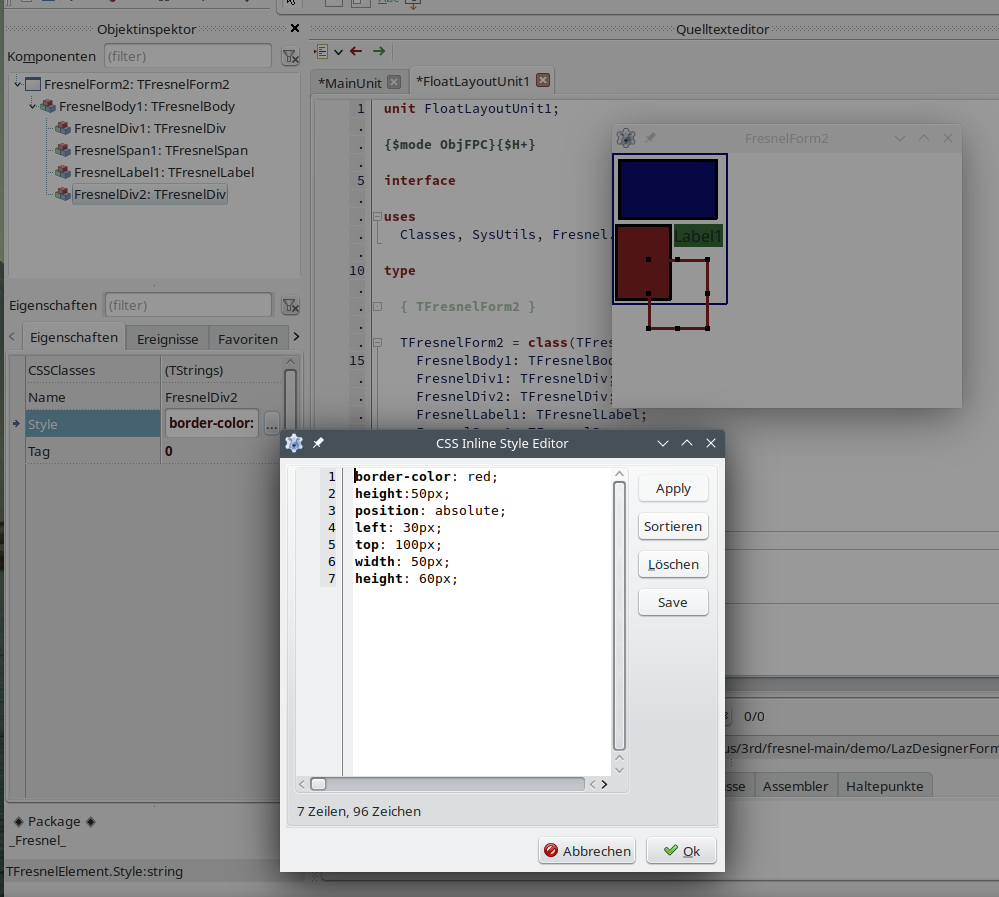Click the Sortieren button
The height and width of the screenshot is (897, 999).
673,526
